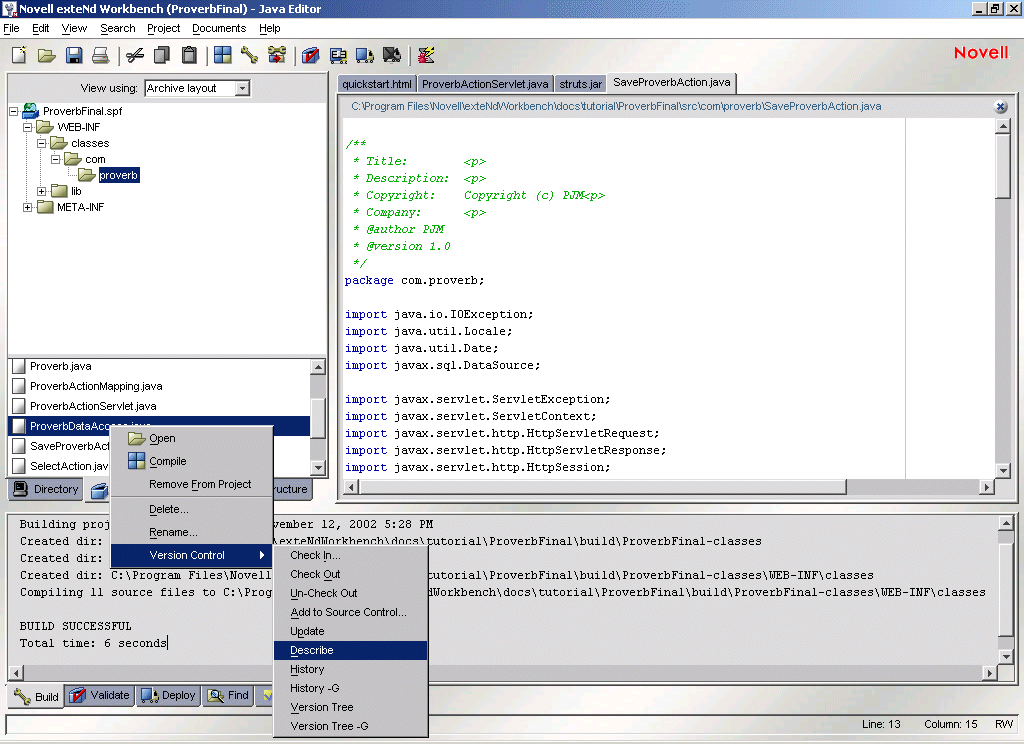Open the Documents menu
Screen dimensions: 1024x744
pyautogui.click(x=219, y=28)
